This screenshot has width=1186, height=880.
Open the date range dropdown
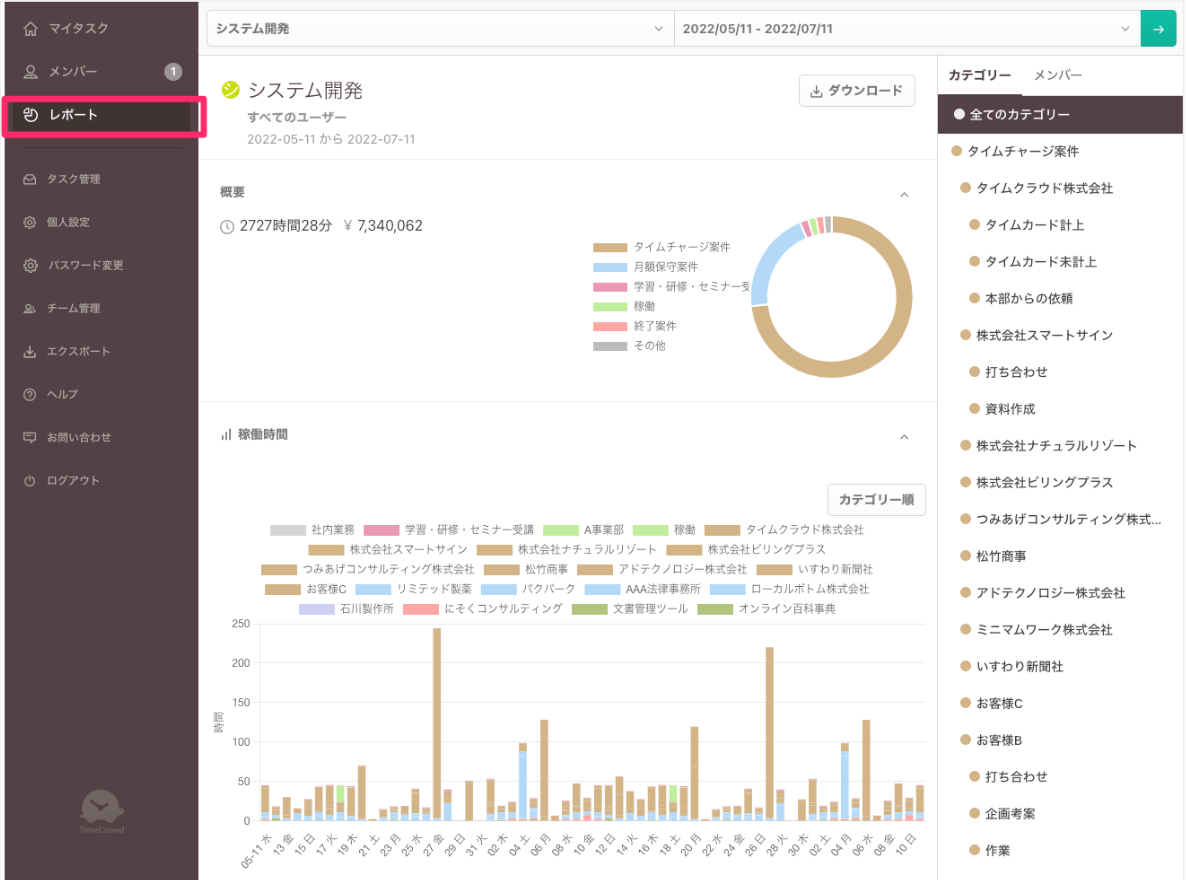tap(906, 29)
